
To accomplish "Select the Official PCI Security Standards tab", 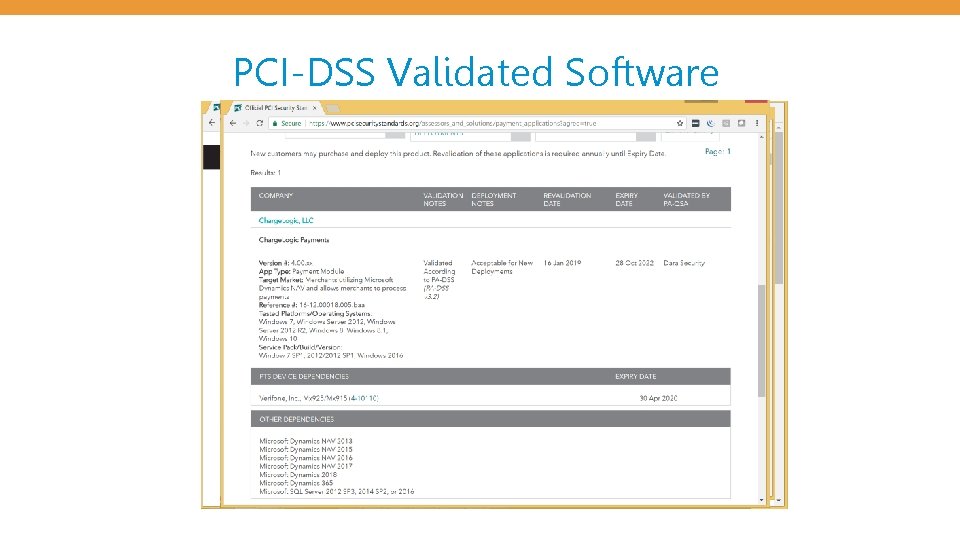I will [x=276, y=108].
